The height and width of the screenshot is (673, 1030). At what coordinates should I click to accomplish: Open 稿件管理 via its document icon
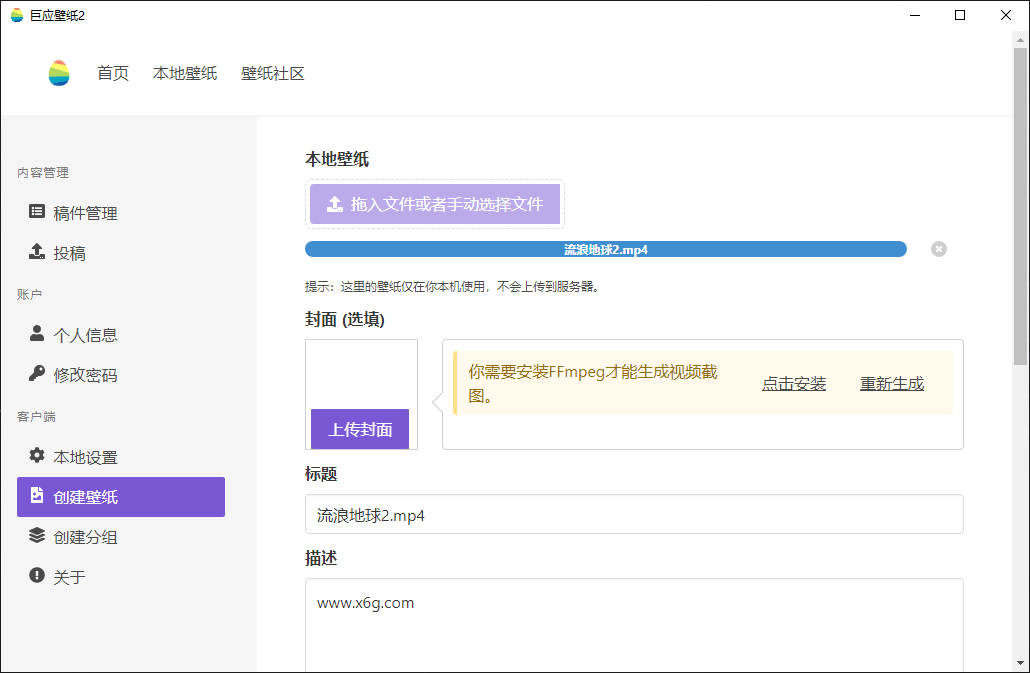(x=36, y=212)
